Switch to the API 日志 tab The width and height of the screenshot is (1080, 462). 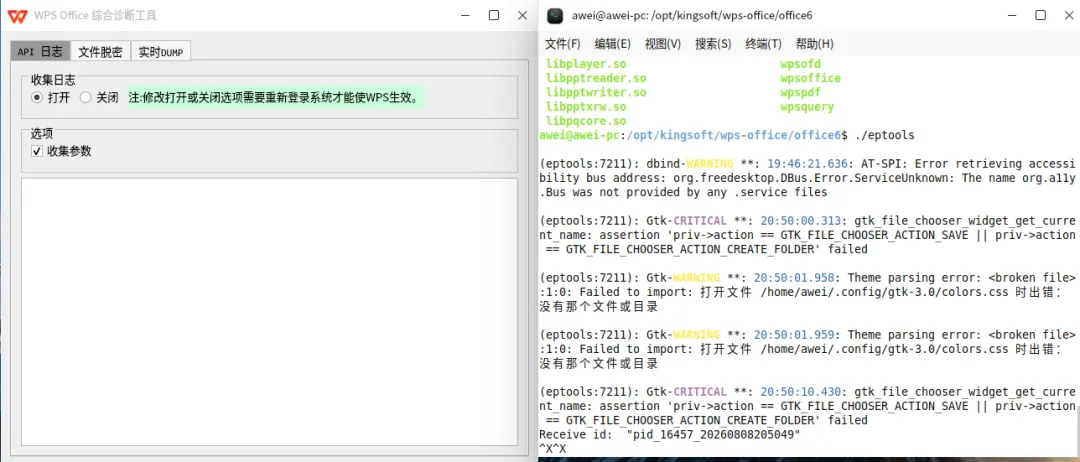(40, 52)
